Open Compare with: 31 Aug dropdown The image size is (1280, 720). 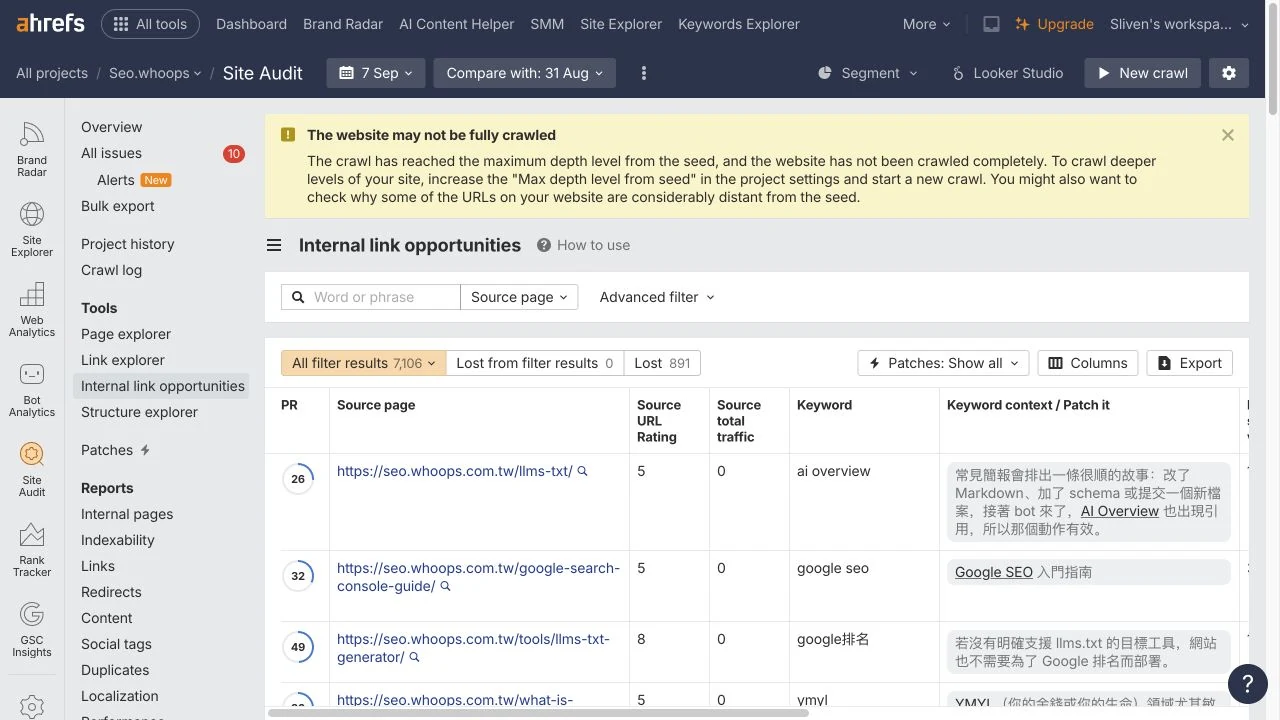tap(525, 73)
